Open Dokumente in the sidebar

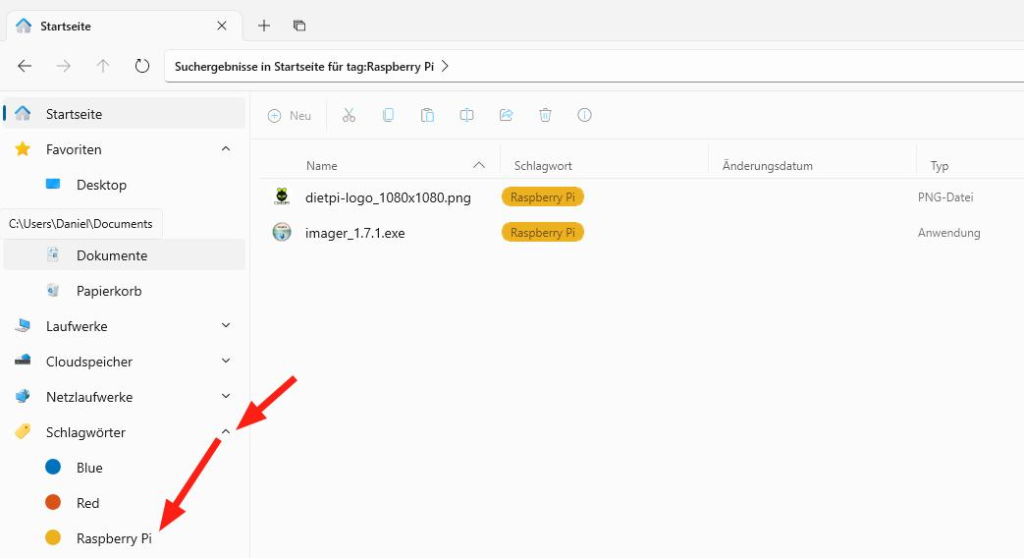coord(124,255)
